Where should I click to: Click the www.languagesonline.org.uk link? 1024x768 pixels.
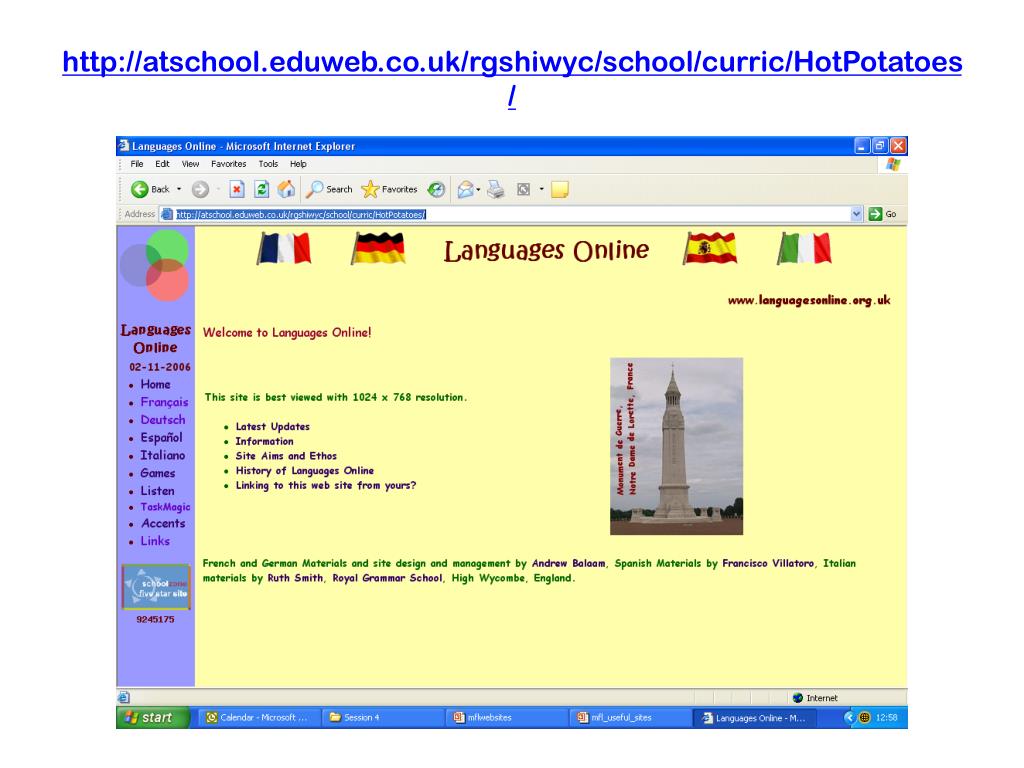click(x=809, y=300)
